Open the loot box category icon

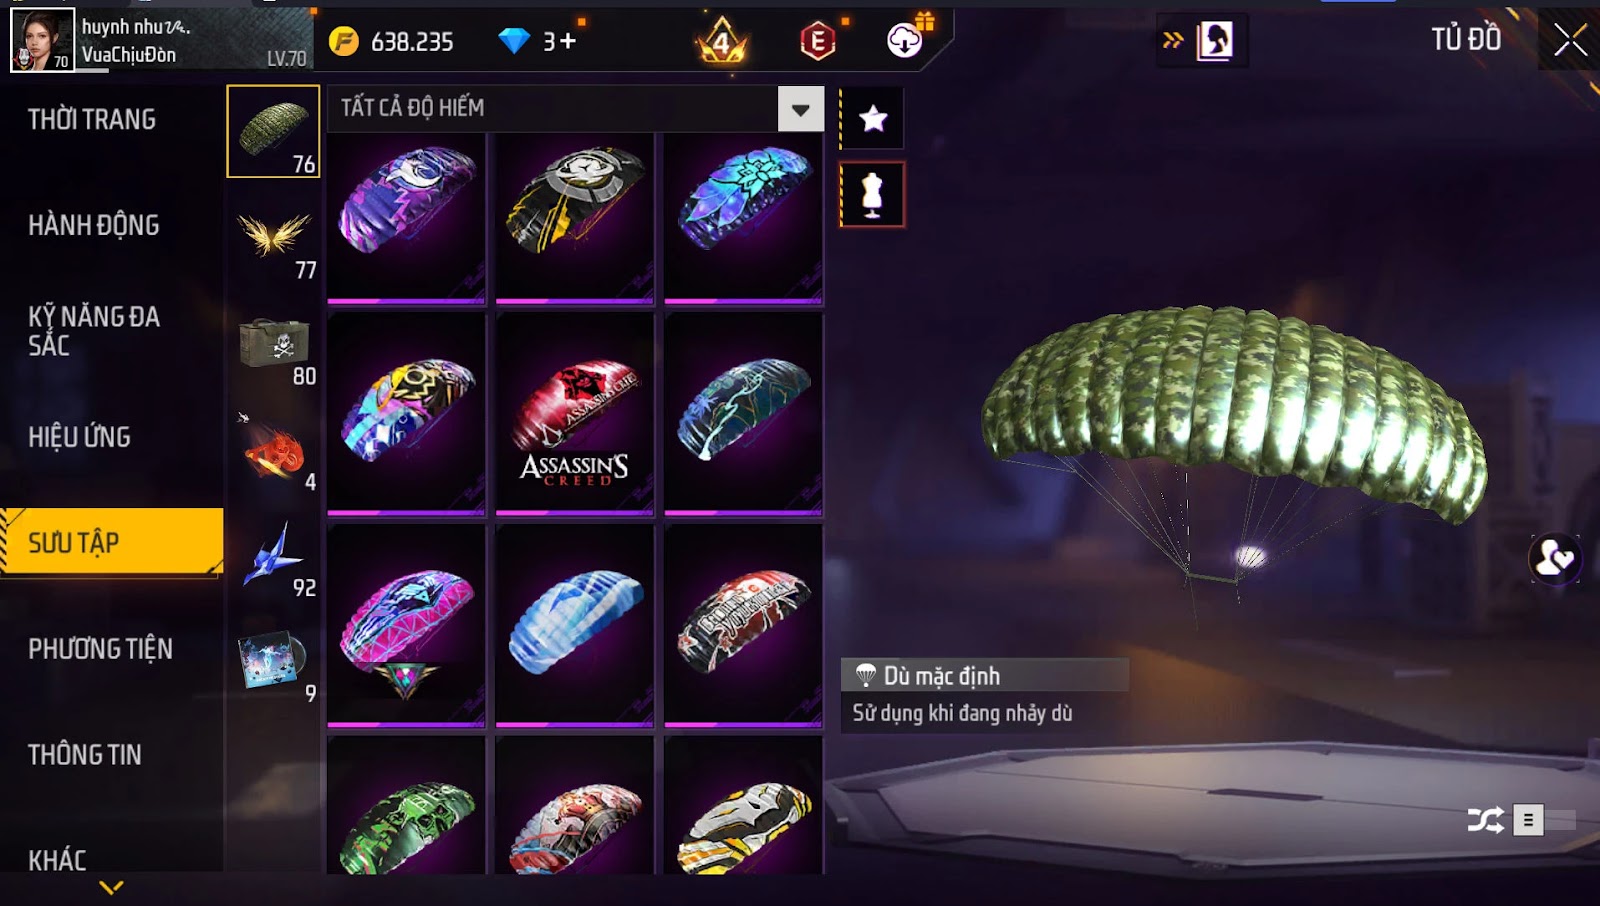[x=274, y=345]
